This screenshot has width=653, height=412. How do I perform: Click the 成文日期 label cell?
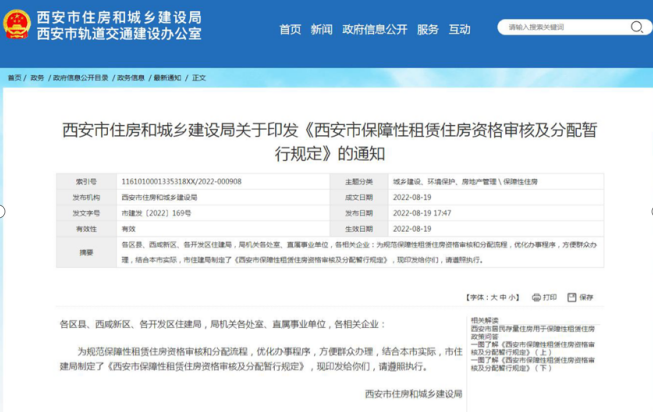(359, 197)
